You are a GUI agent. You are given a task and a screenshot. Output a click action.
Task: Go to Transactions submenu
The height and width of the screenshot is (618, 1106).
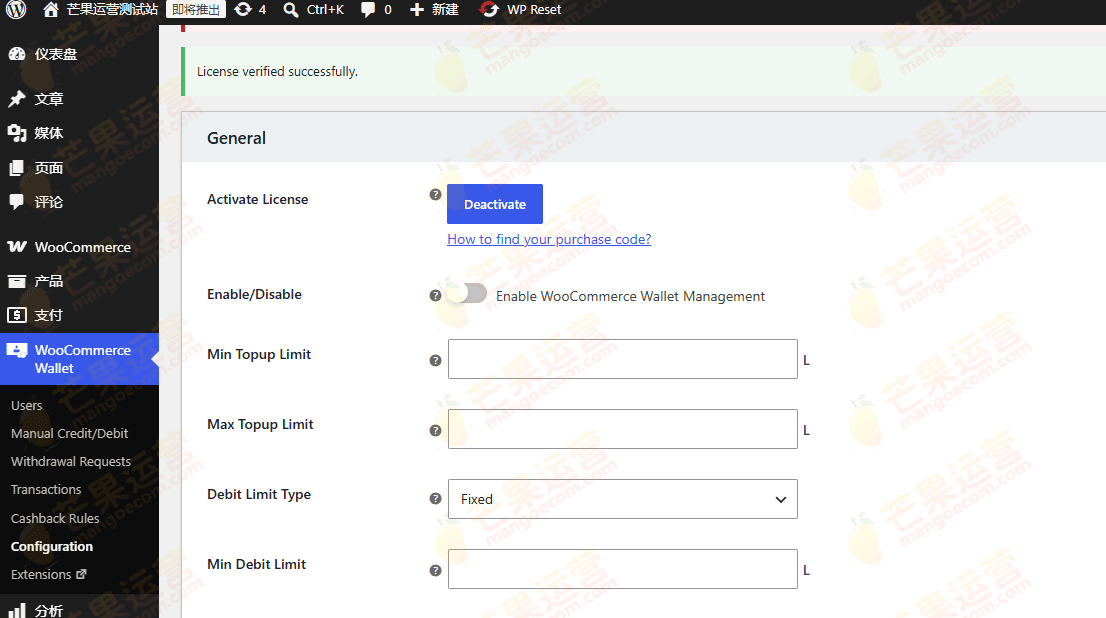46,490
